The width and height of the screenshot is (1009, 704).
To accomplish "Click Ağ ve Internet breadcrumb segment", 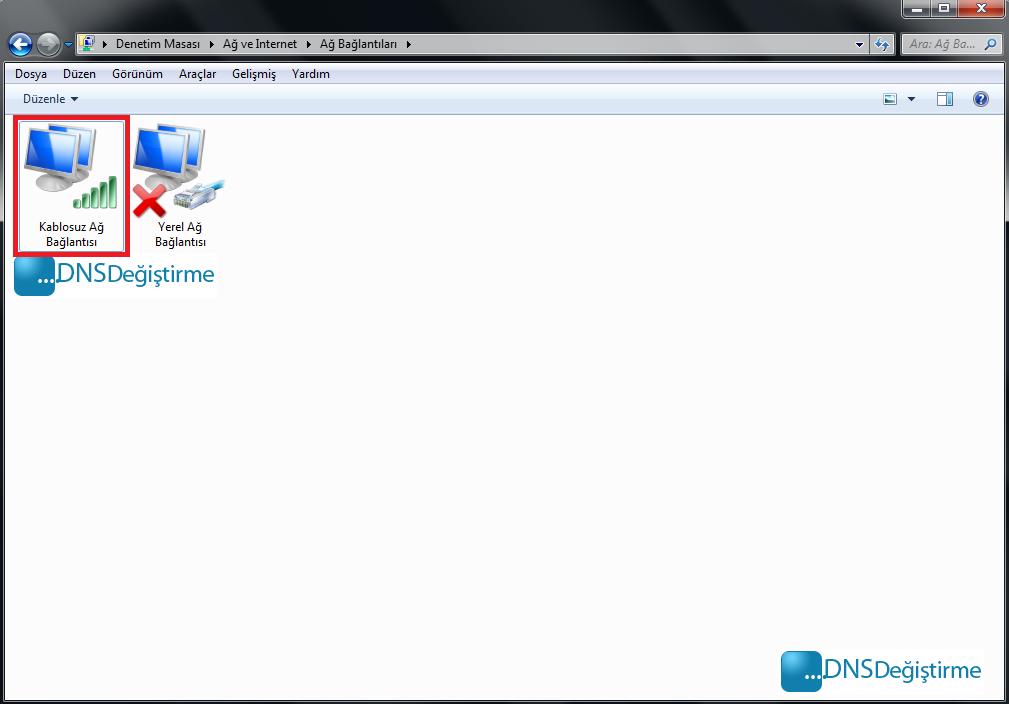I will (x=260, y=44).
